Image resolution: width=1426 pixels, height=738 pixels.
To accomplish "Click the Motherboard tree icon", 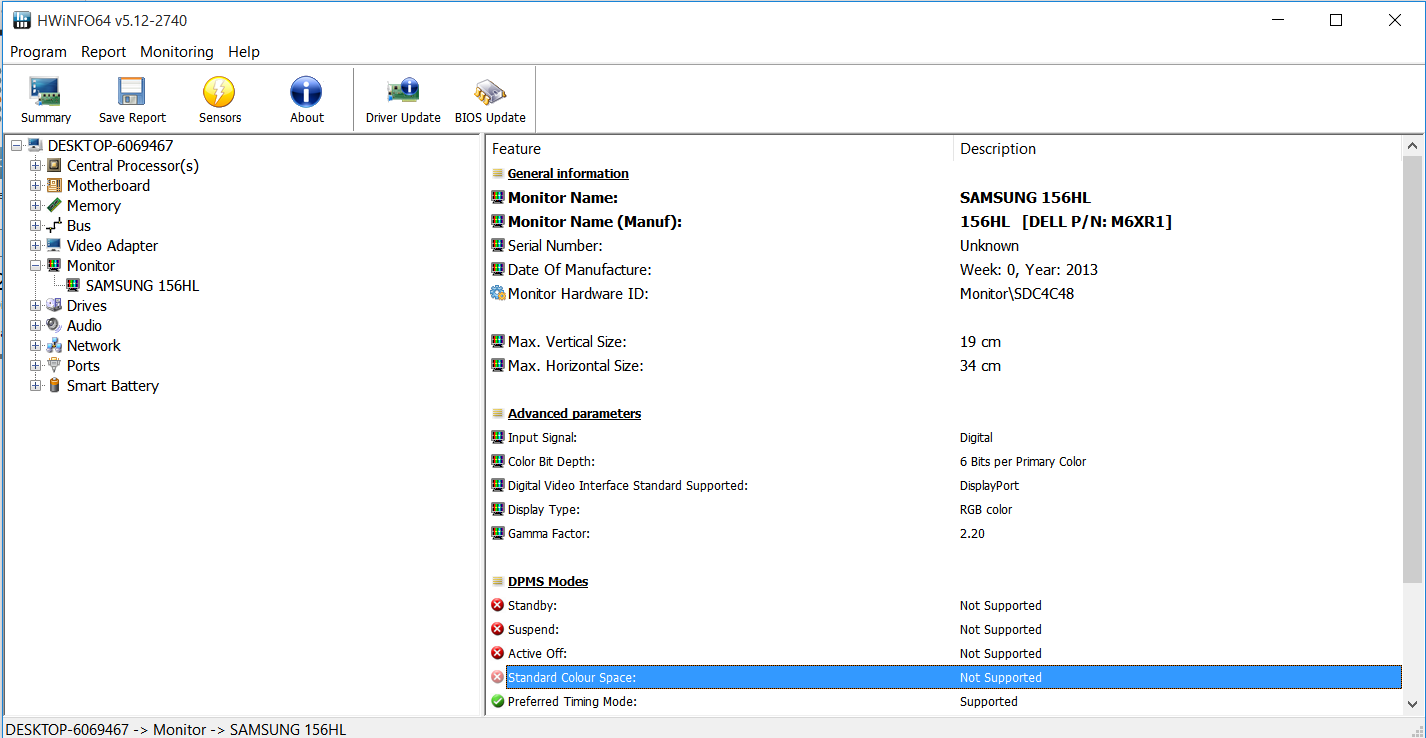I will point(54,186).
